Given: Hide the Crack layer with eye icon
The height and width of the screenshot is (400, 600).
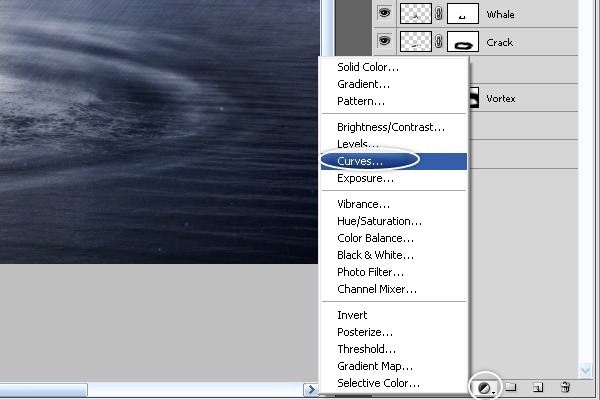Looking at the screenshot, I should pyautogui.click(x=384, y=41).
